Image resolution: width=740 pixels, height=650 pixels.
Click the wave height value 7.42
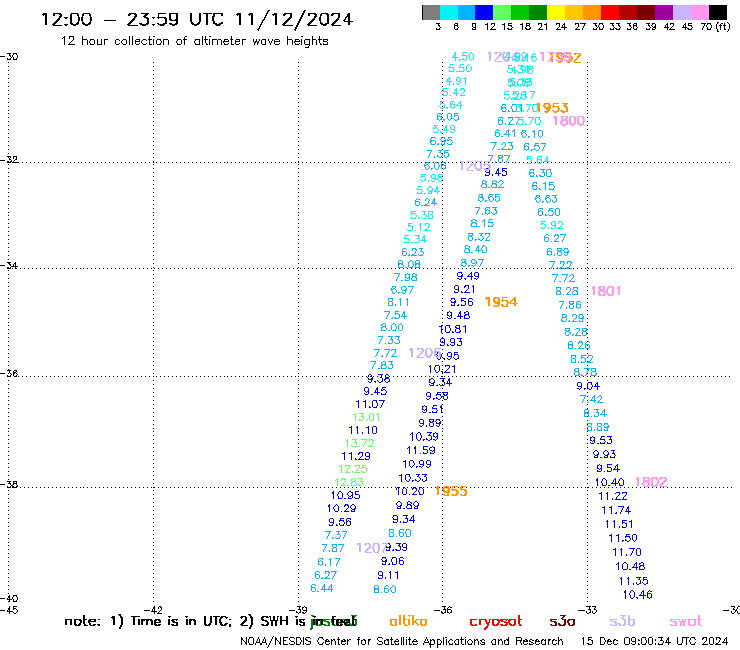591,399
